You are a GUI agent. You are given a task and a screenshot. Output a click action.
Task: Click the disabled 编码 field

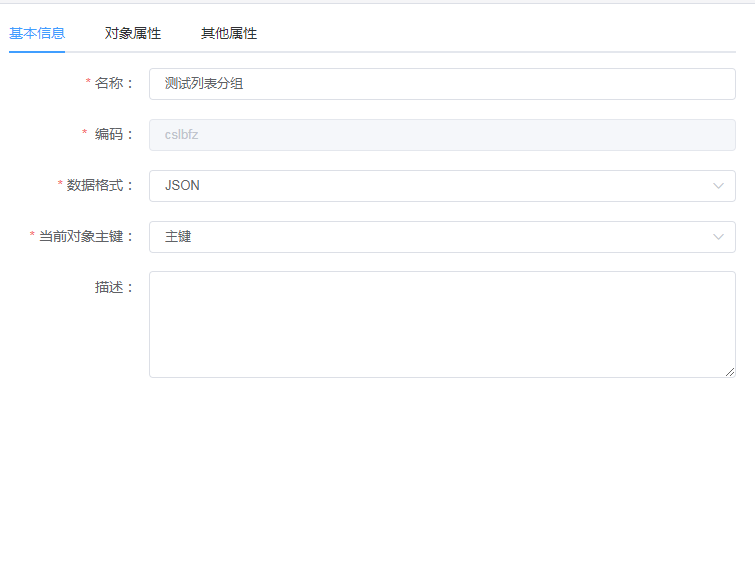(442, 135)
